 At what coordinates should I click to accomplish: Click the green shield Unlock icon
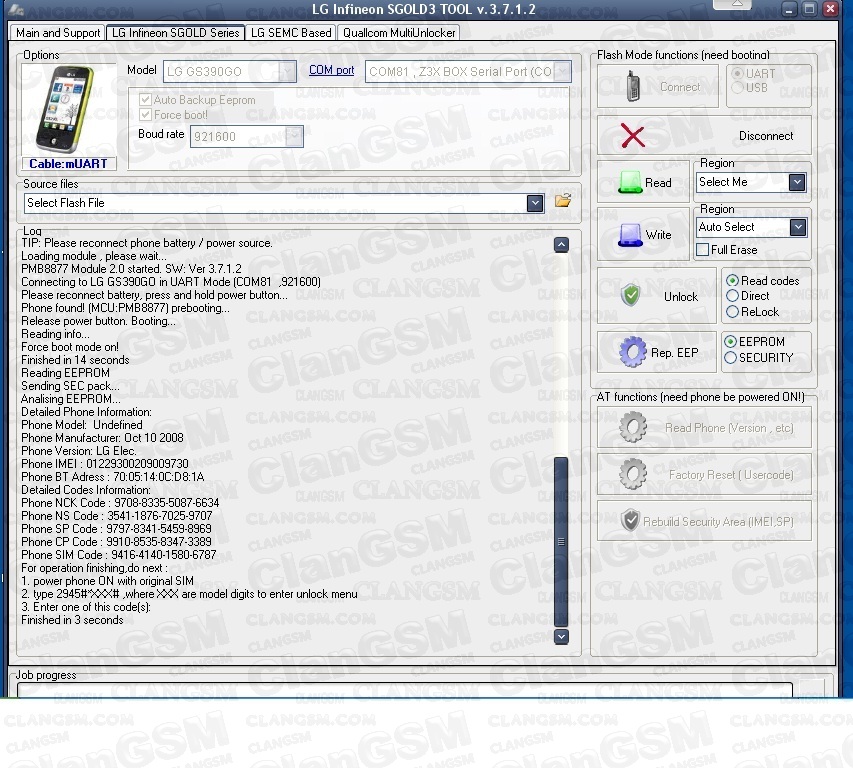631,296
